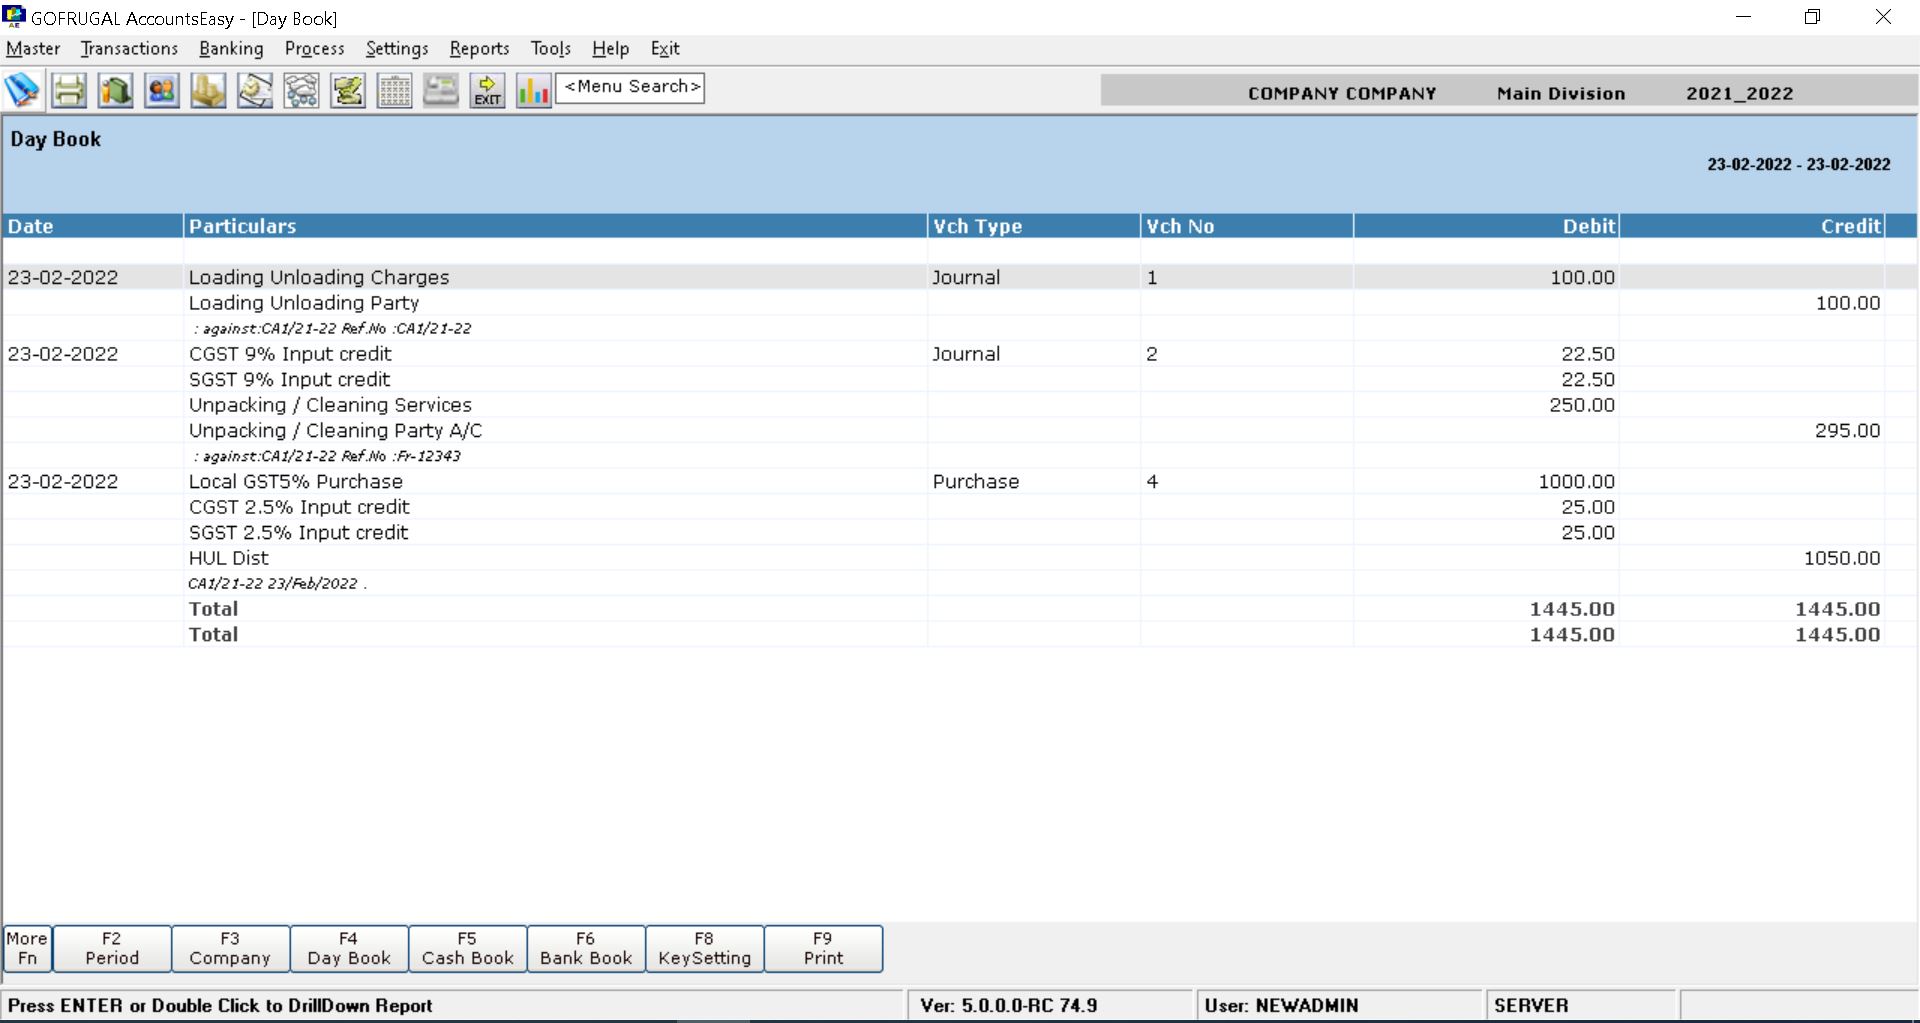The image size is (1920, 1023).
Task: Open the Process menu
Action: [314, 49]
